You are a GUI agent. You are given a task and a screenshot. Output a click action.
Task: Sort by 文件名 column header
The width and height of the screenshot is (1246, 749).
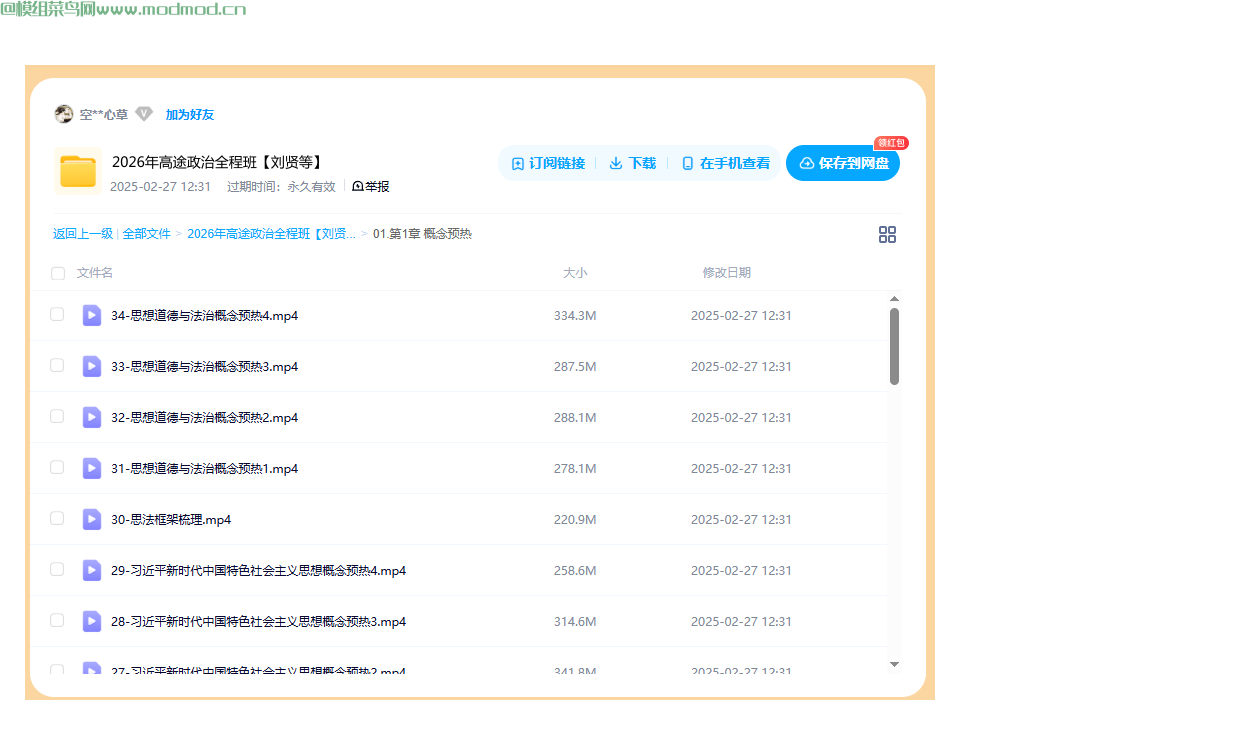(95, 273)
